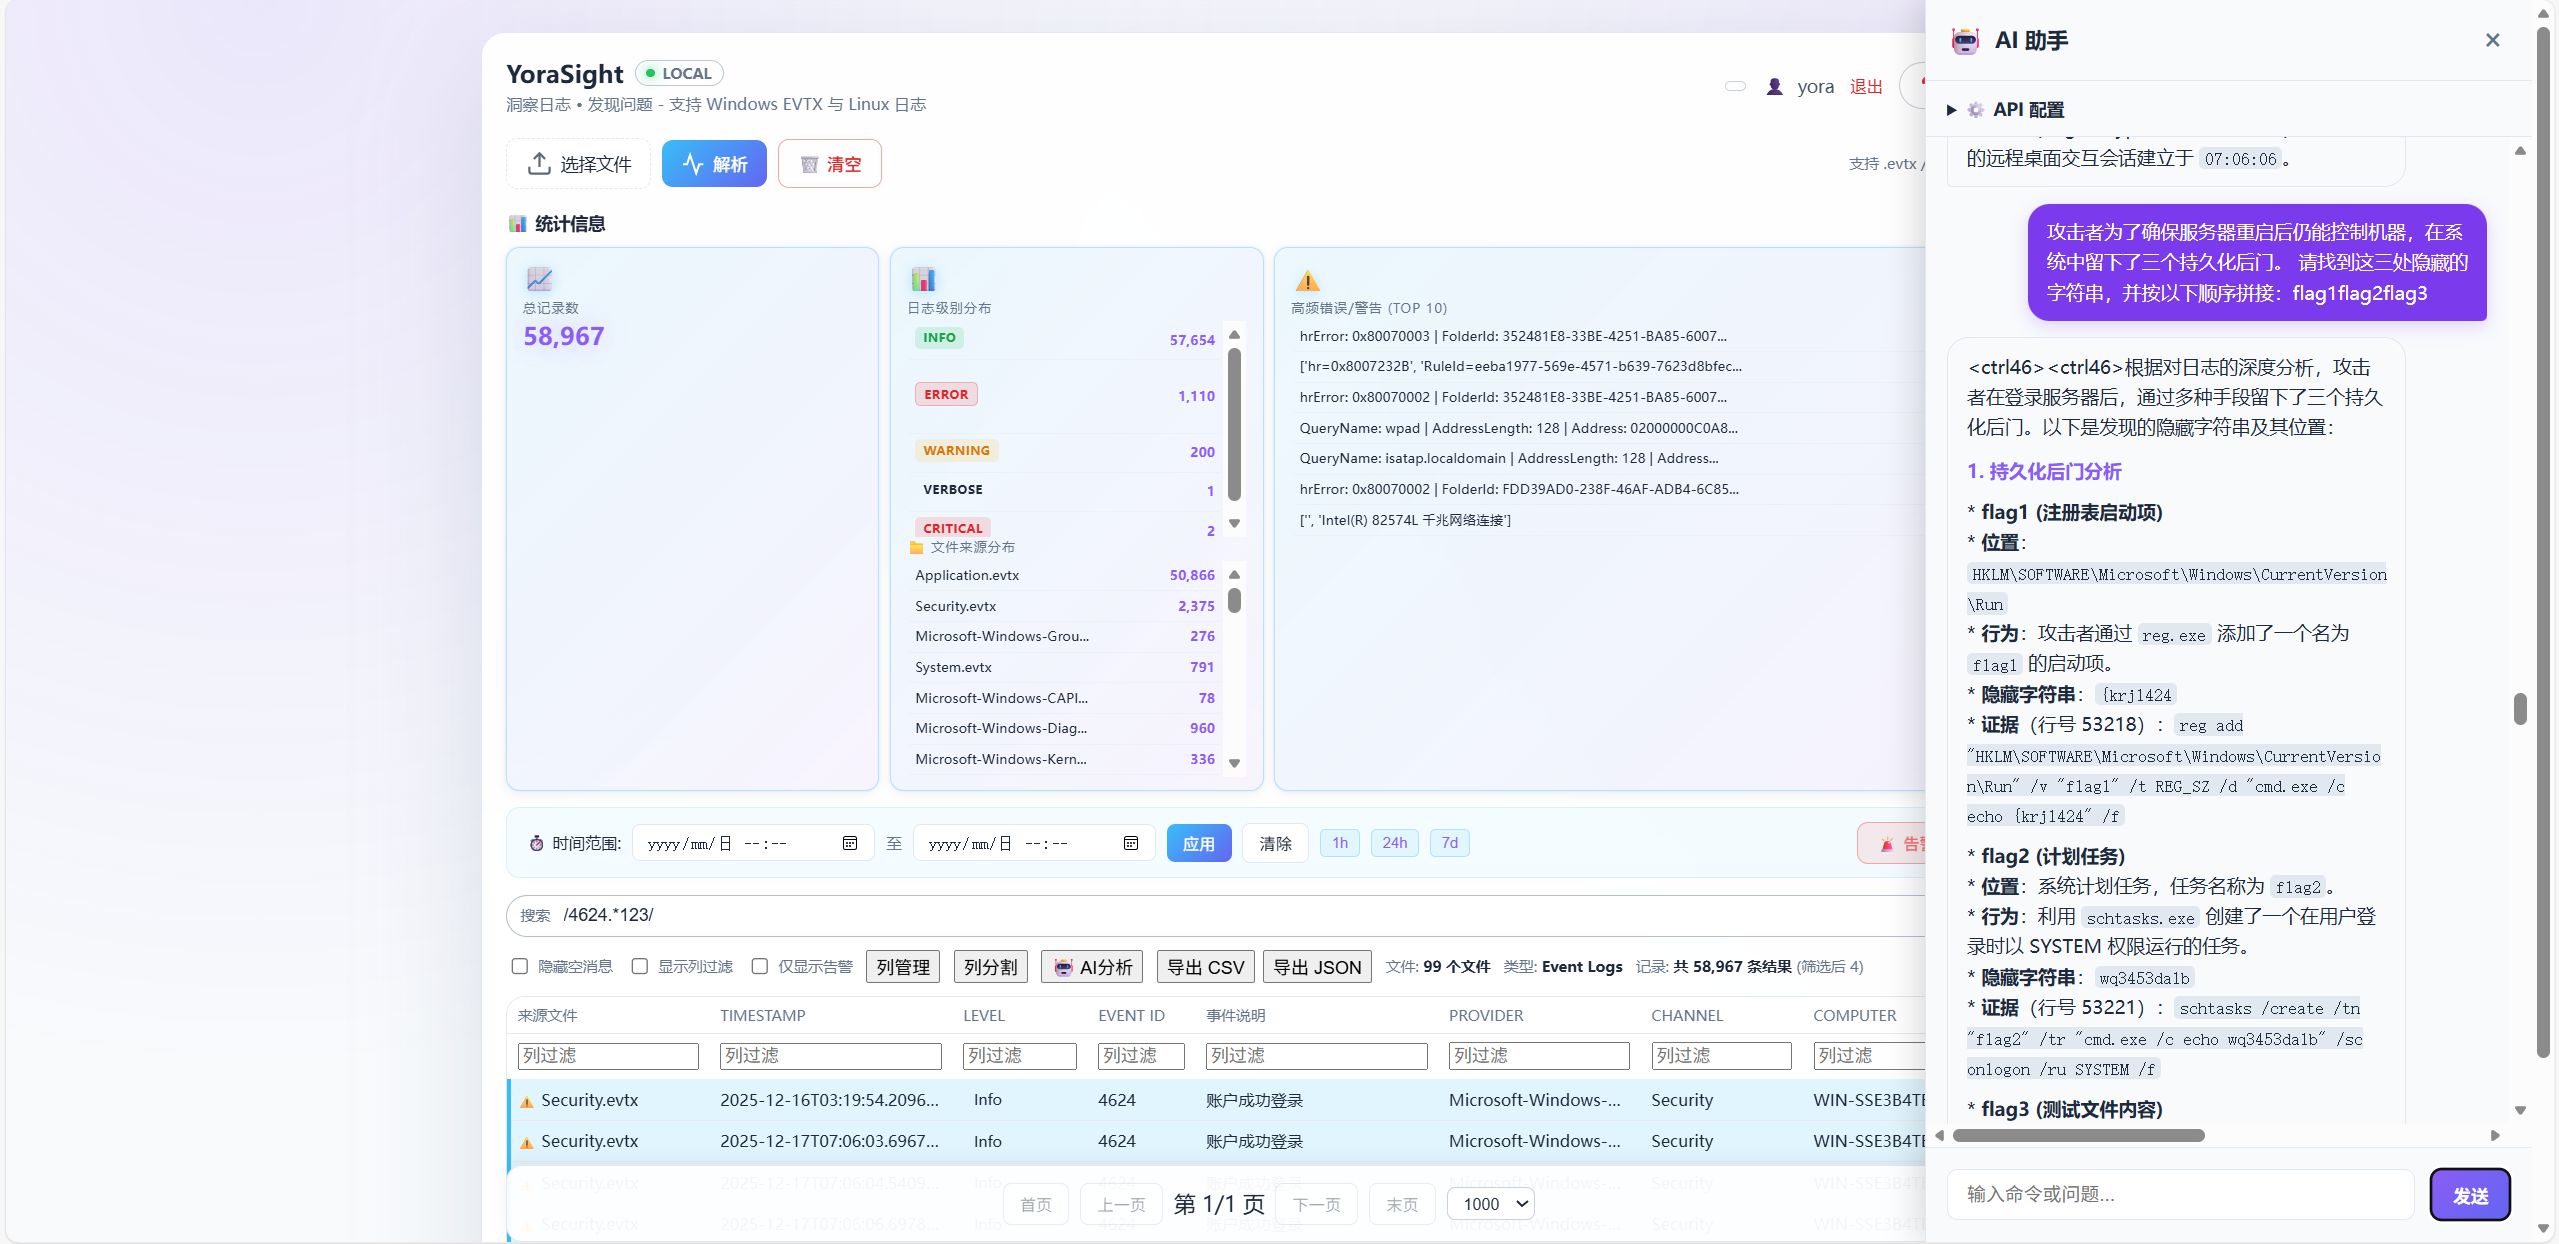Click the AI command input field
2559x1244 pixels.
click(2180, 1194)
